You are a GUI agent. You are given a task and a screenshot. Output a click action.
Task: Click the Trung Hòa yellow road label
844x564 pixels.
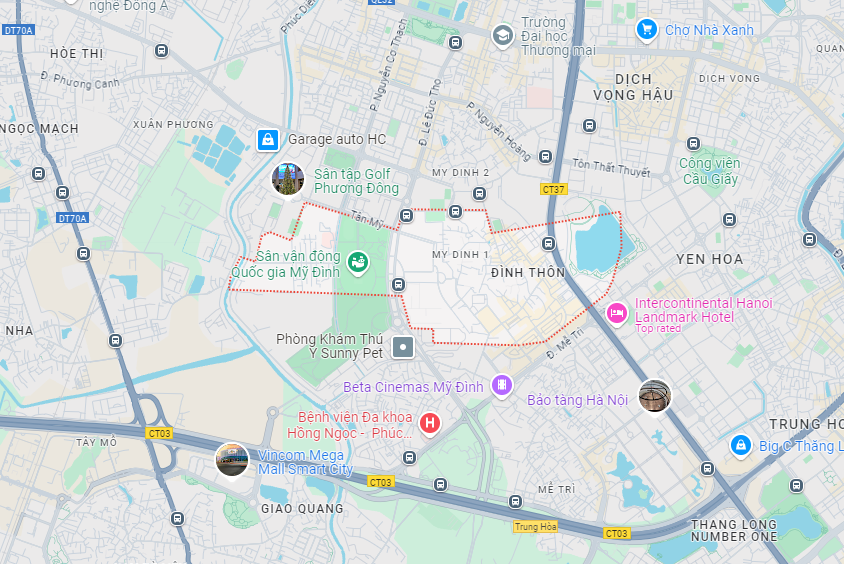[x=535, y=527]
